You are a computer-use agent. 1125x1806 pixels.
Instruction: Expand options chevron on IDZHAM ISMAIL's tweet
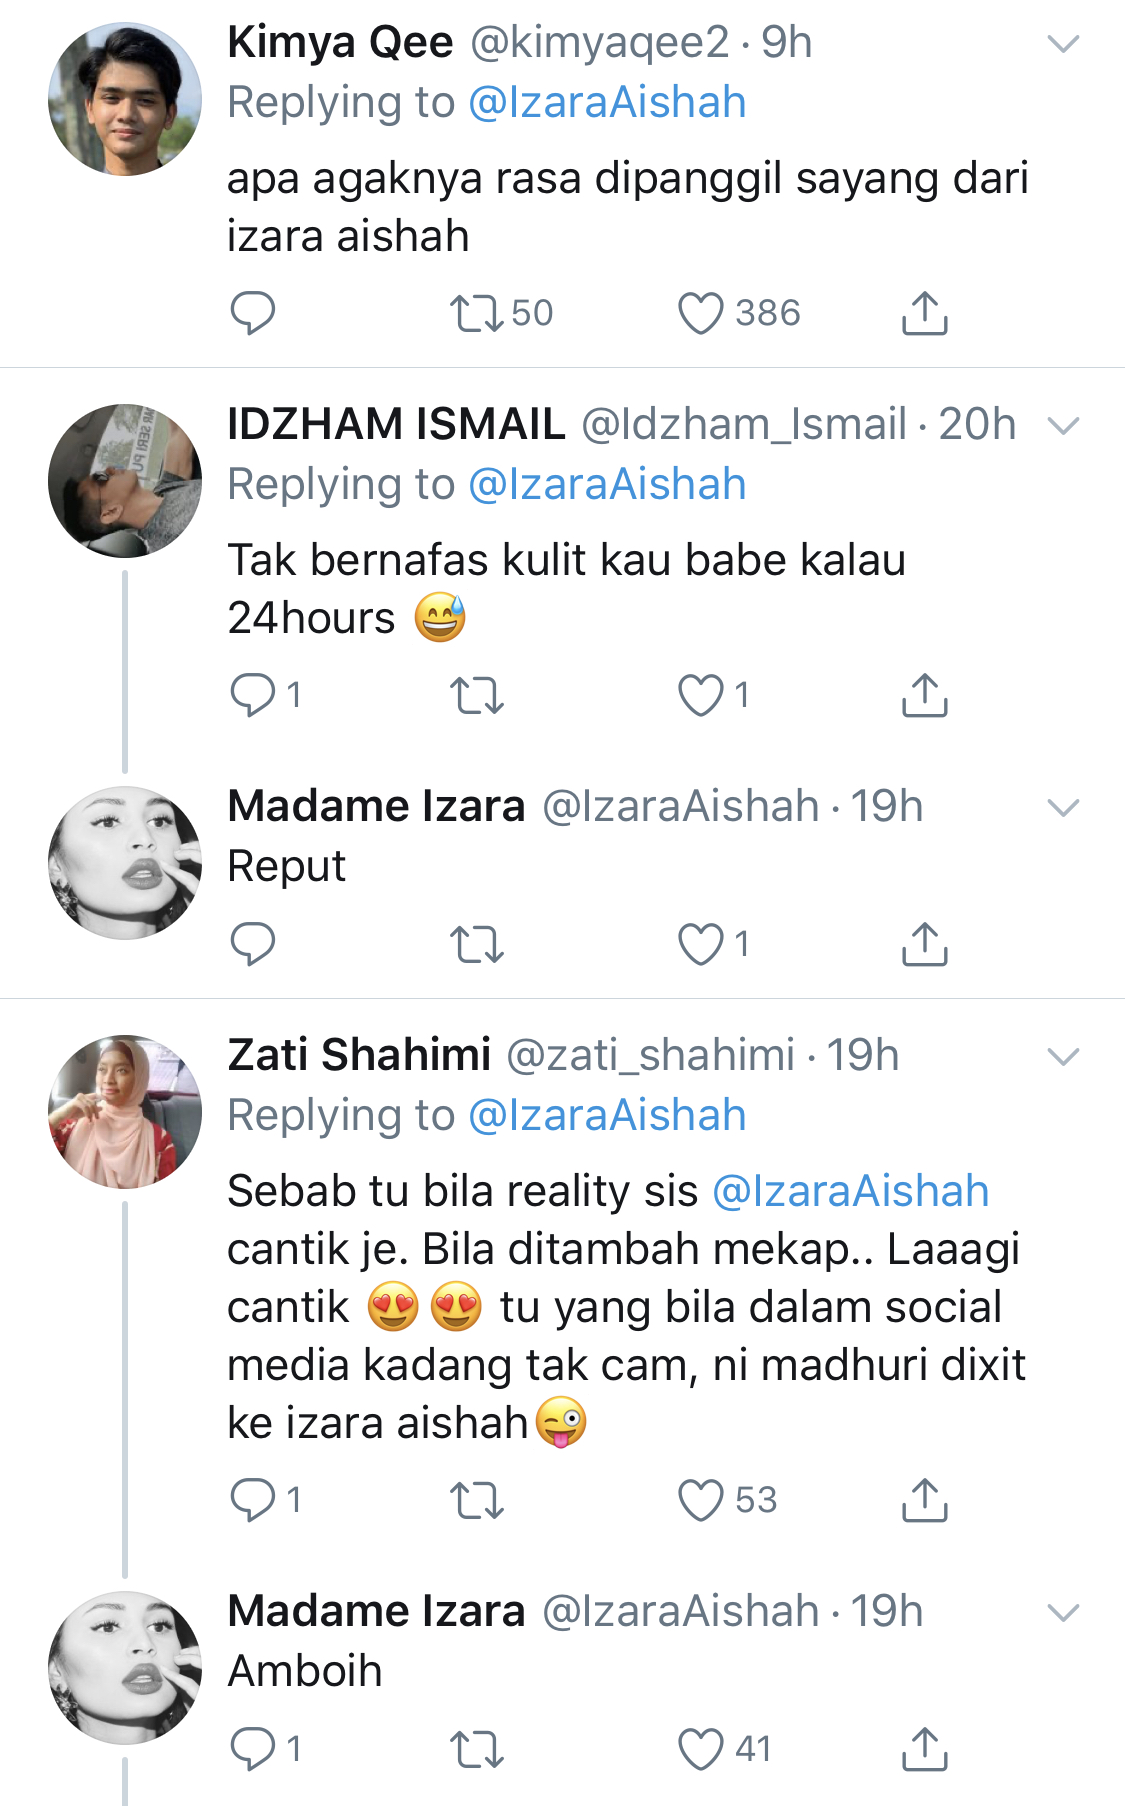[1062, 426]
